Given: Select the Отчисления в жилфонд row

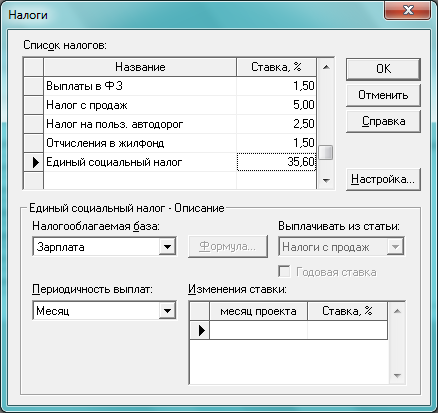Looking at the screenshot, I should [x=170, y=143].
